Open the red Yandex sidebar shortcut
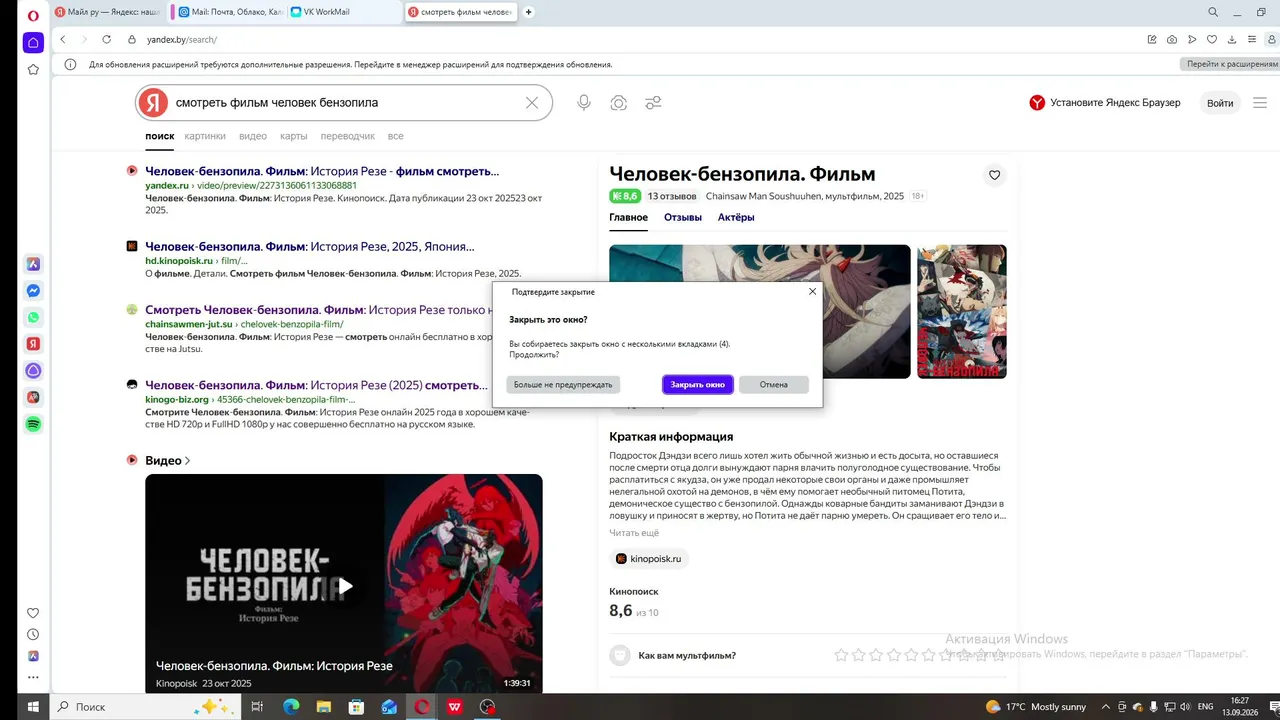The image size is (1280, 720). [33, 344]
